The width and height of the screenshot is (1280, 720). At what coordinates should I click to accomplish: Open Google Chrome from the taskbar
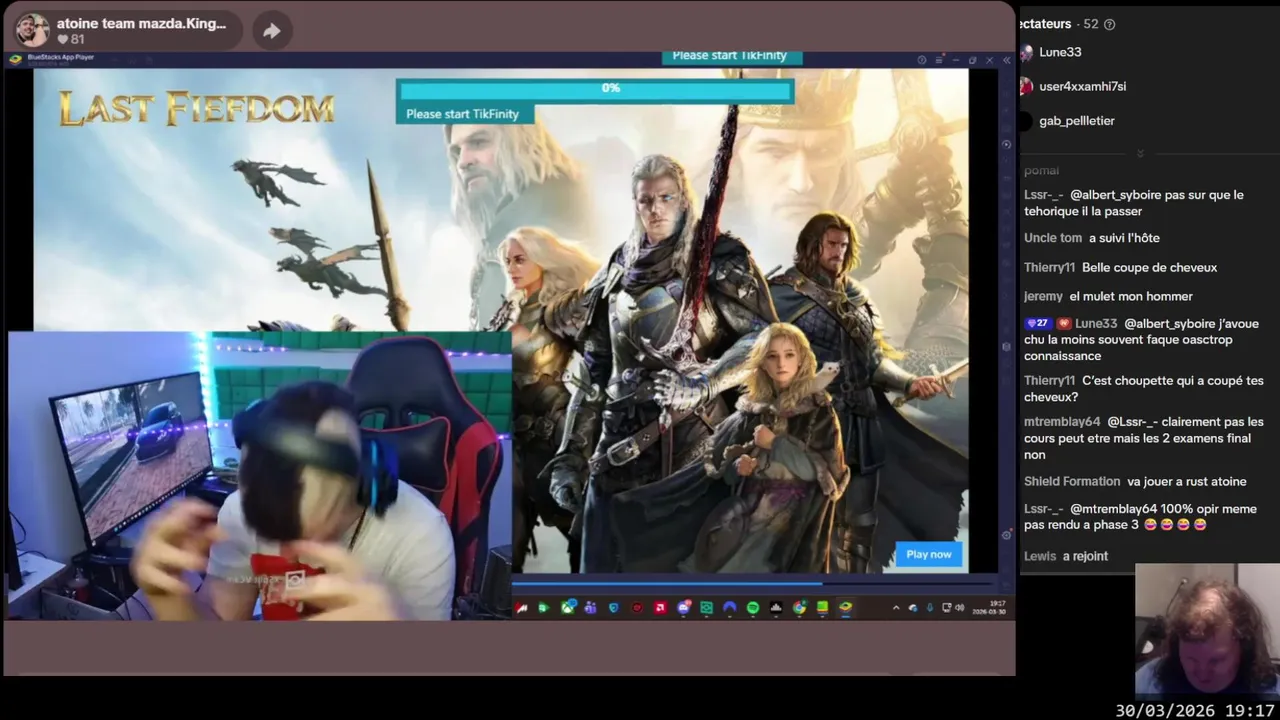pos(799,608)
